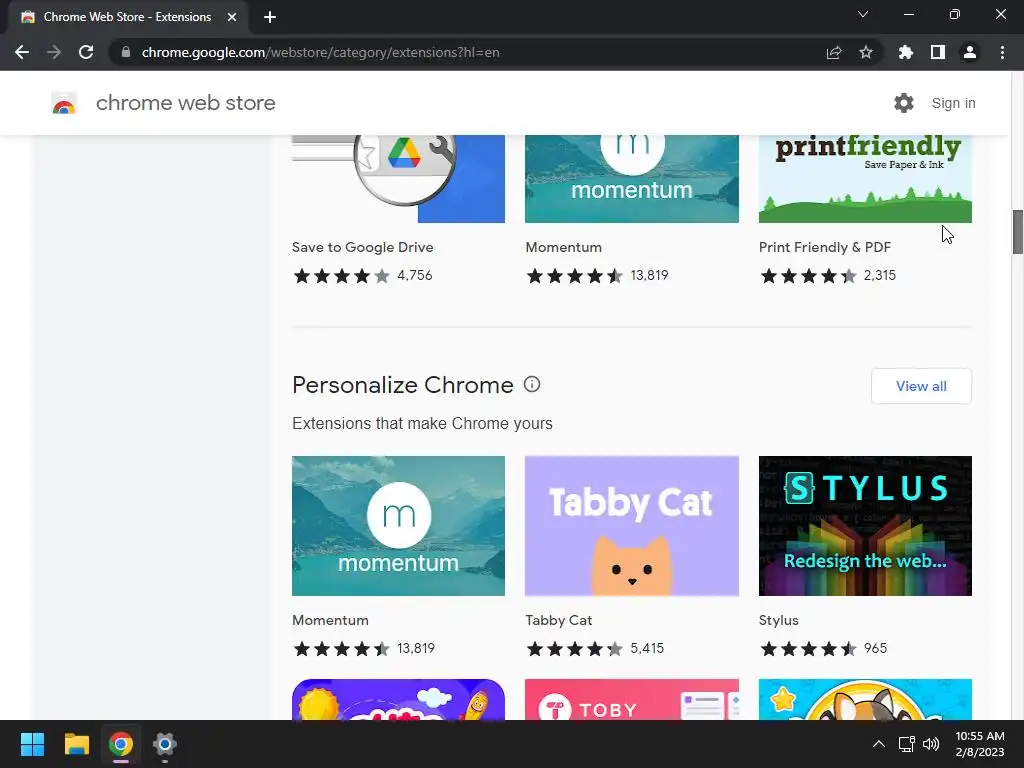Open network status in system tray

click(906, 744)
